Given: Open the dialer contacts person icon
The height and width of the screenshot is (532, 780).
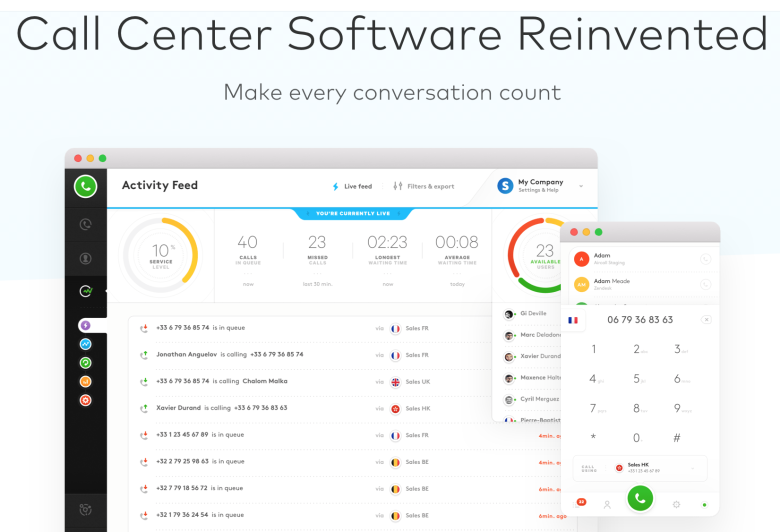Looking at the screenshot, I should tap(607, 505).
